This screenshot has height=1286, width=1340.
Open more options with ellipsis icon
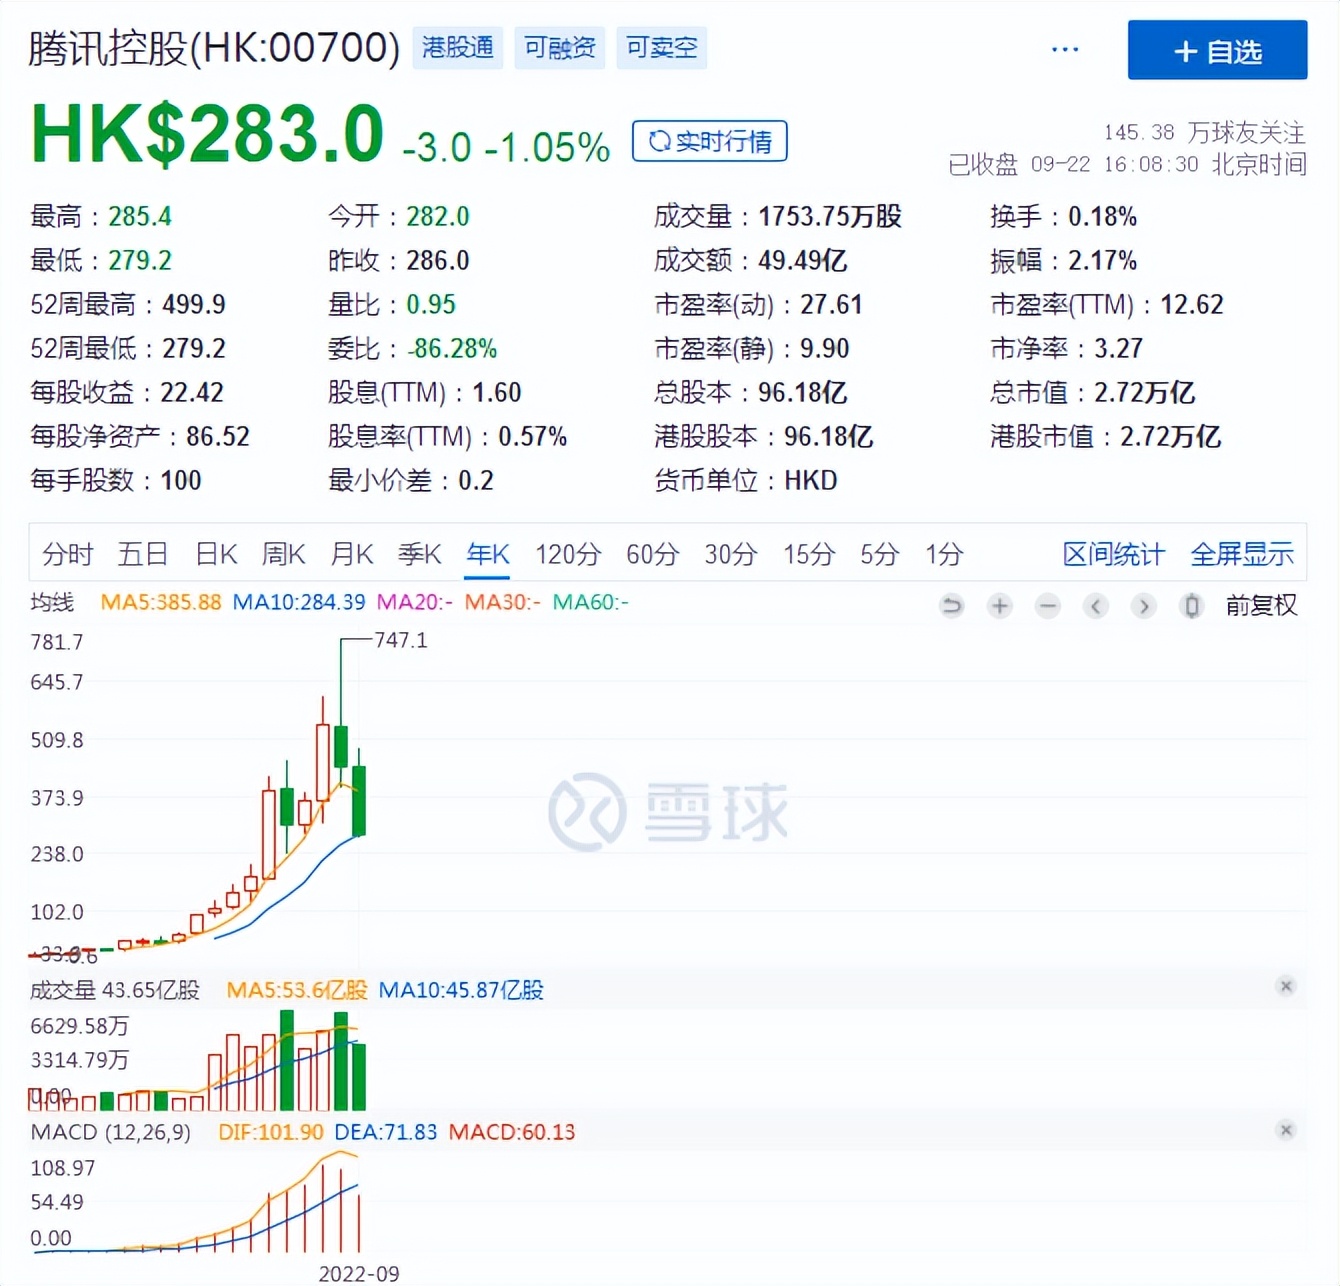pos(1065,48)
